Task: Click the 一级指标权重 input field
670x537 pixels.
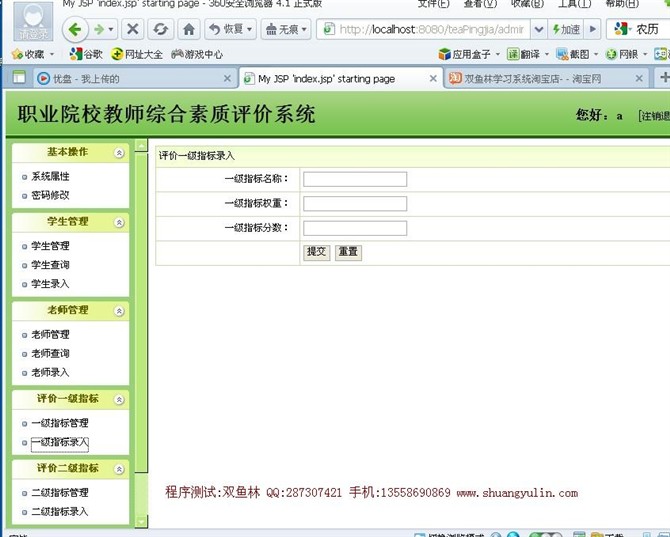Action: pos(355,204)
